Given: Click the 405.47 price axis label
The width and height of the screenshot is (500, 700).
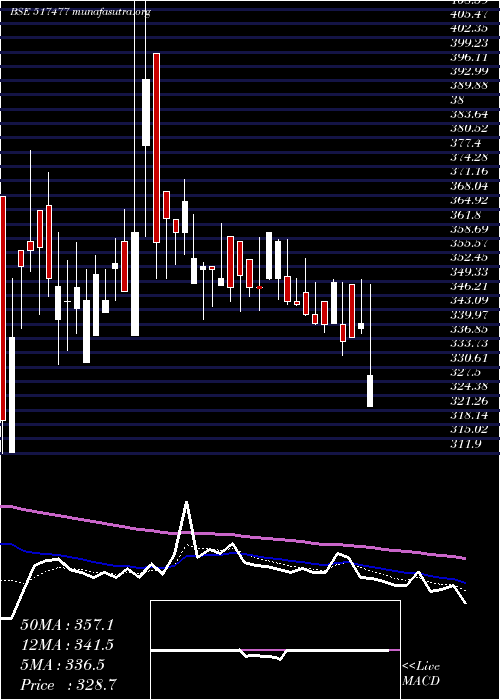Looking at the screenshot, I should coord(469,15).
